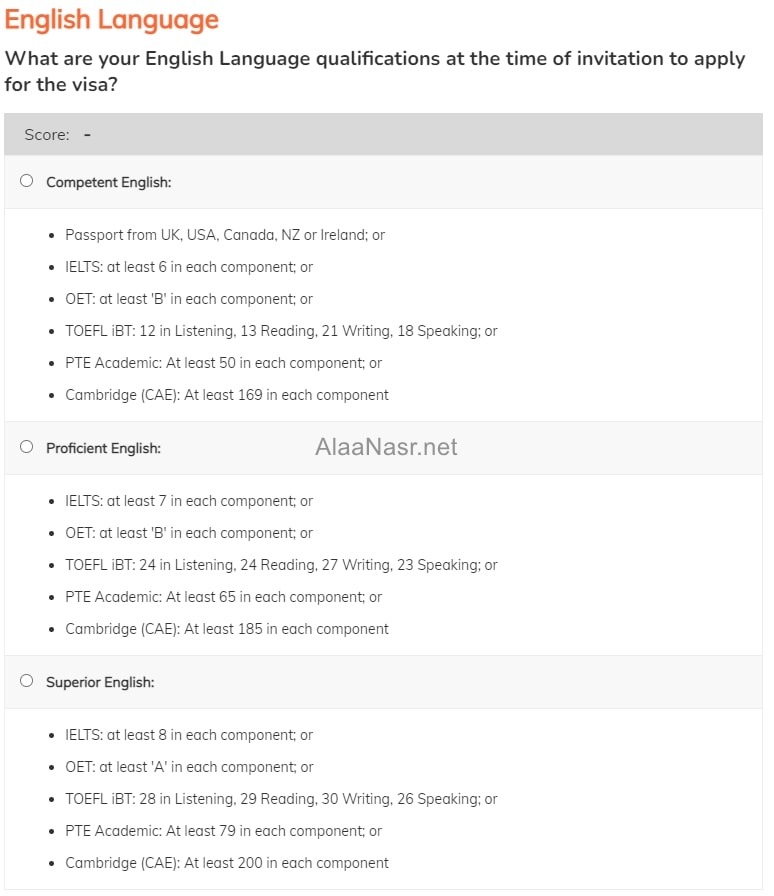Click the OET at least 'A' line
Viewport: 774px width, 896px height.
click(189, 767)
